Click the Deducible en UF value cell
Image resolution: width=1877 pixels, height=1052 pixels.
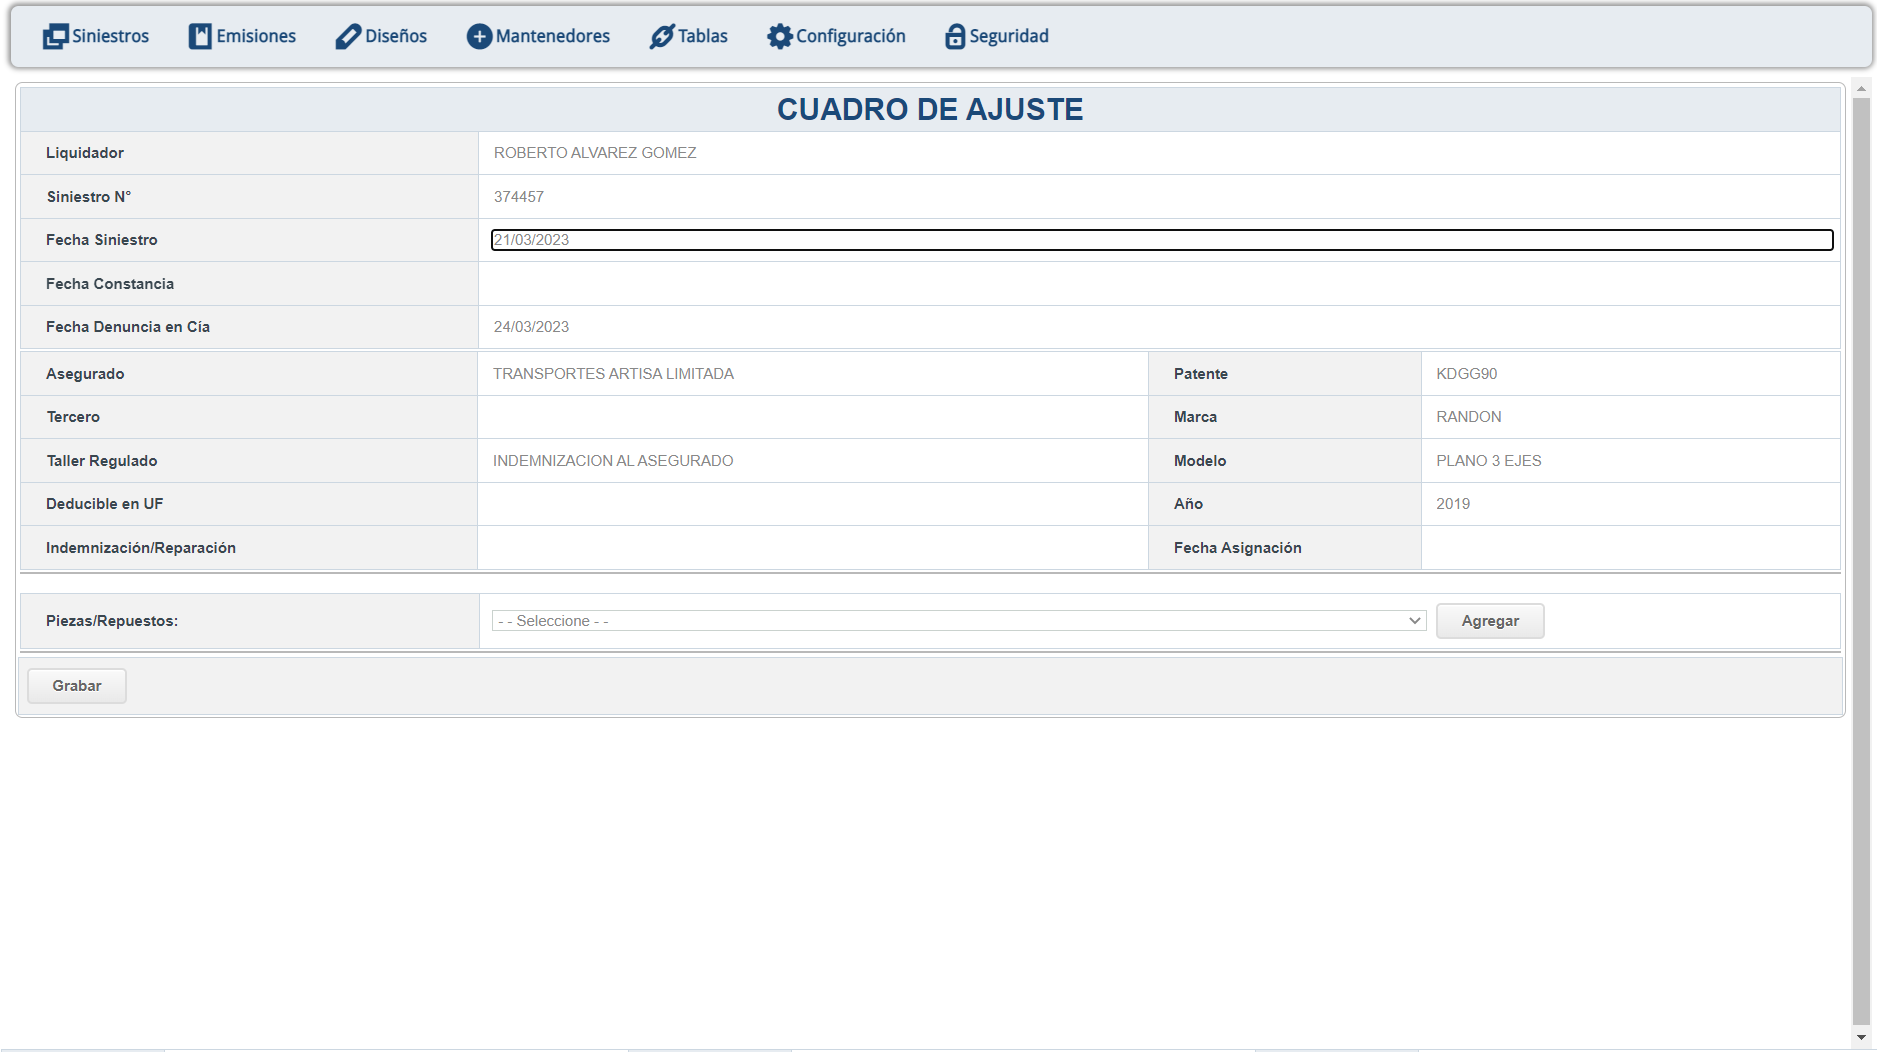click(x=812, y=504)
